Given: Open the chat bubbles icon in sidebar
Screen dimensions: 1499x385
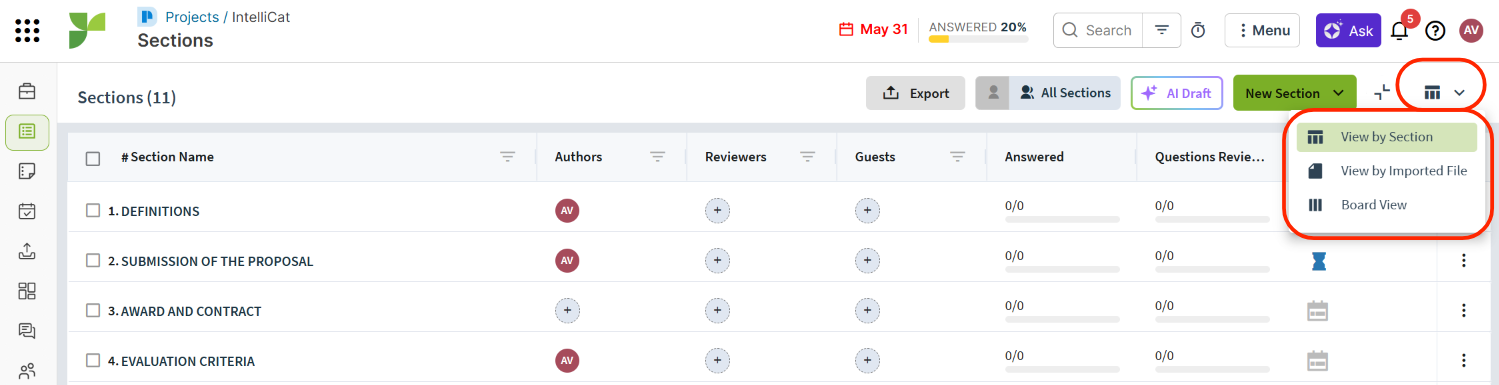Looking at the screenshot, I should pos(28,331).
